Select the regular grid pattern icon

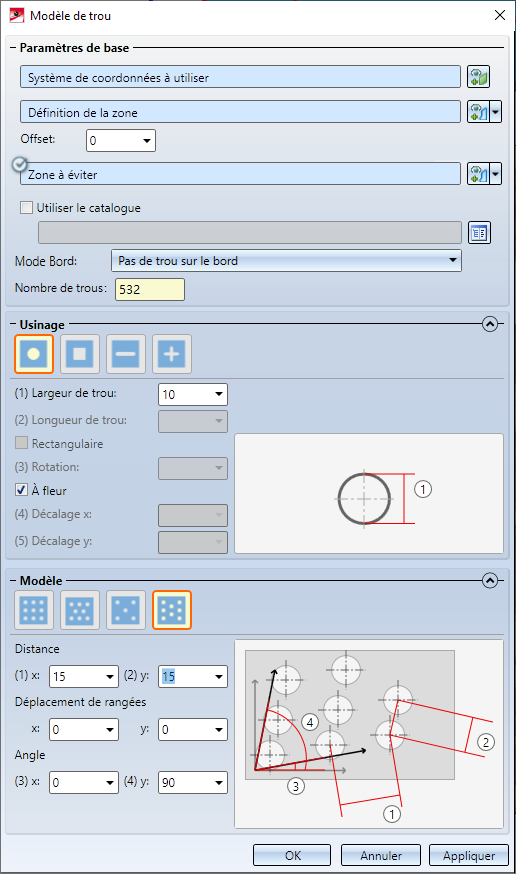point(33,610)
